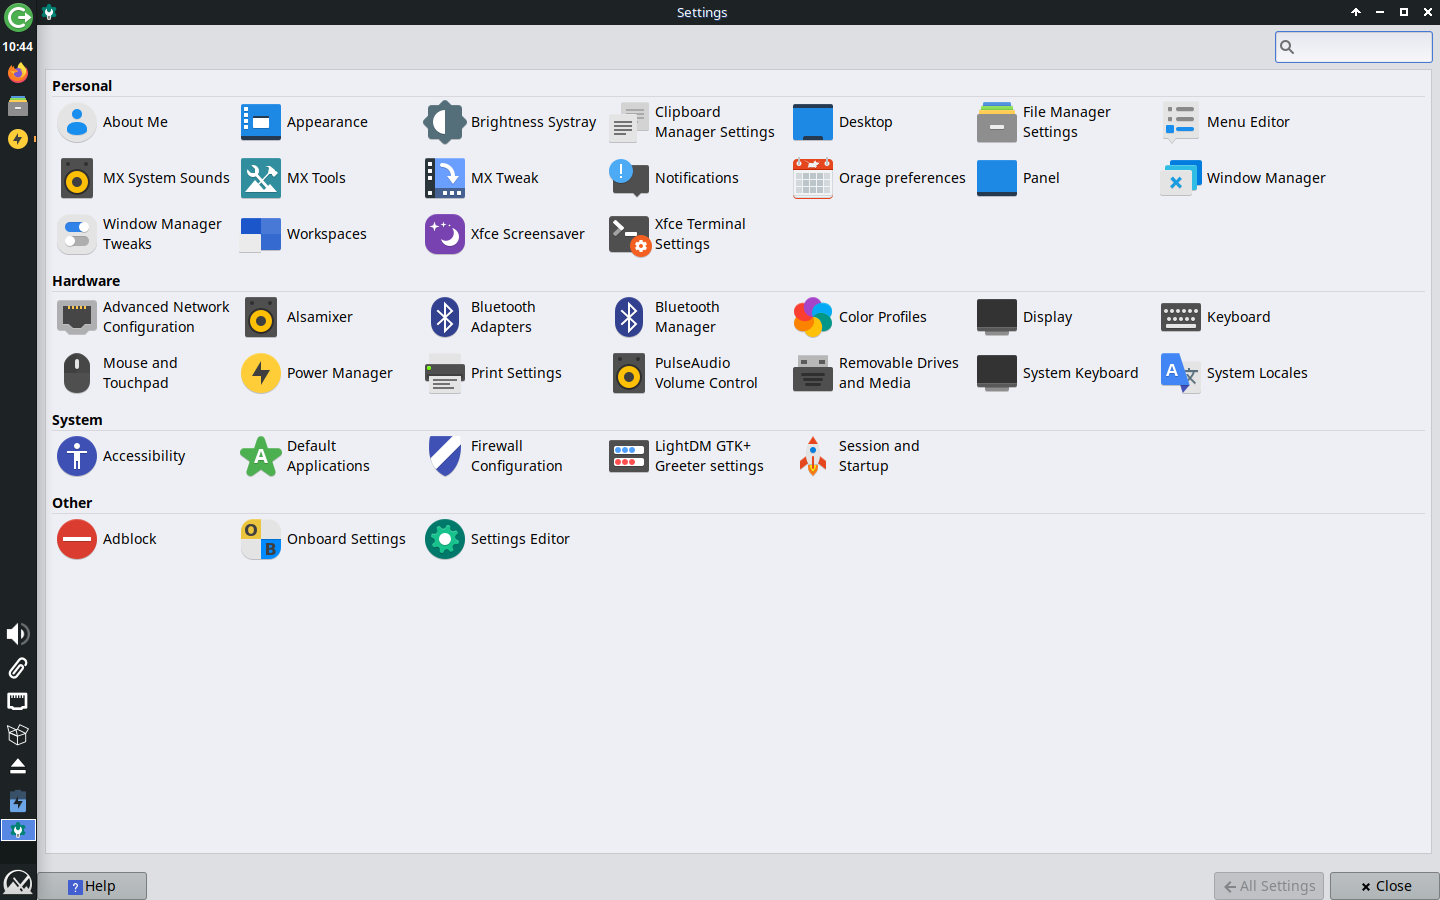1440x900 pixels.
Task: Open Brightness Systray
Action: point(511,122)
